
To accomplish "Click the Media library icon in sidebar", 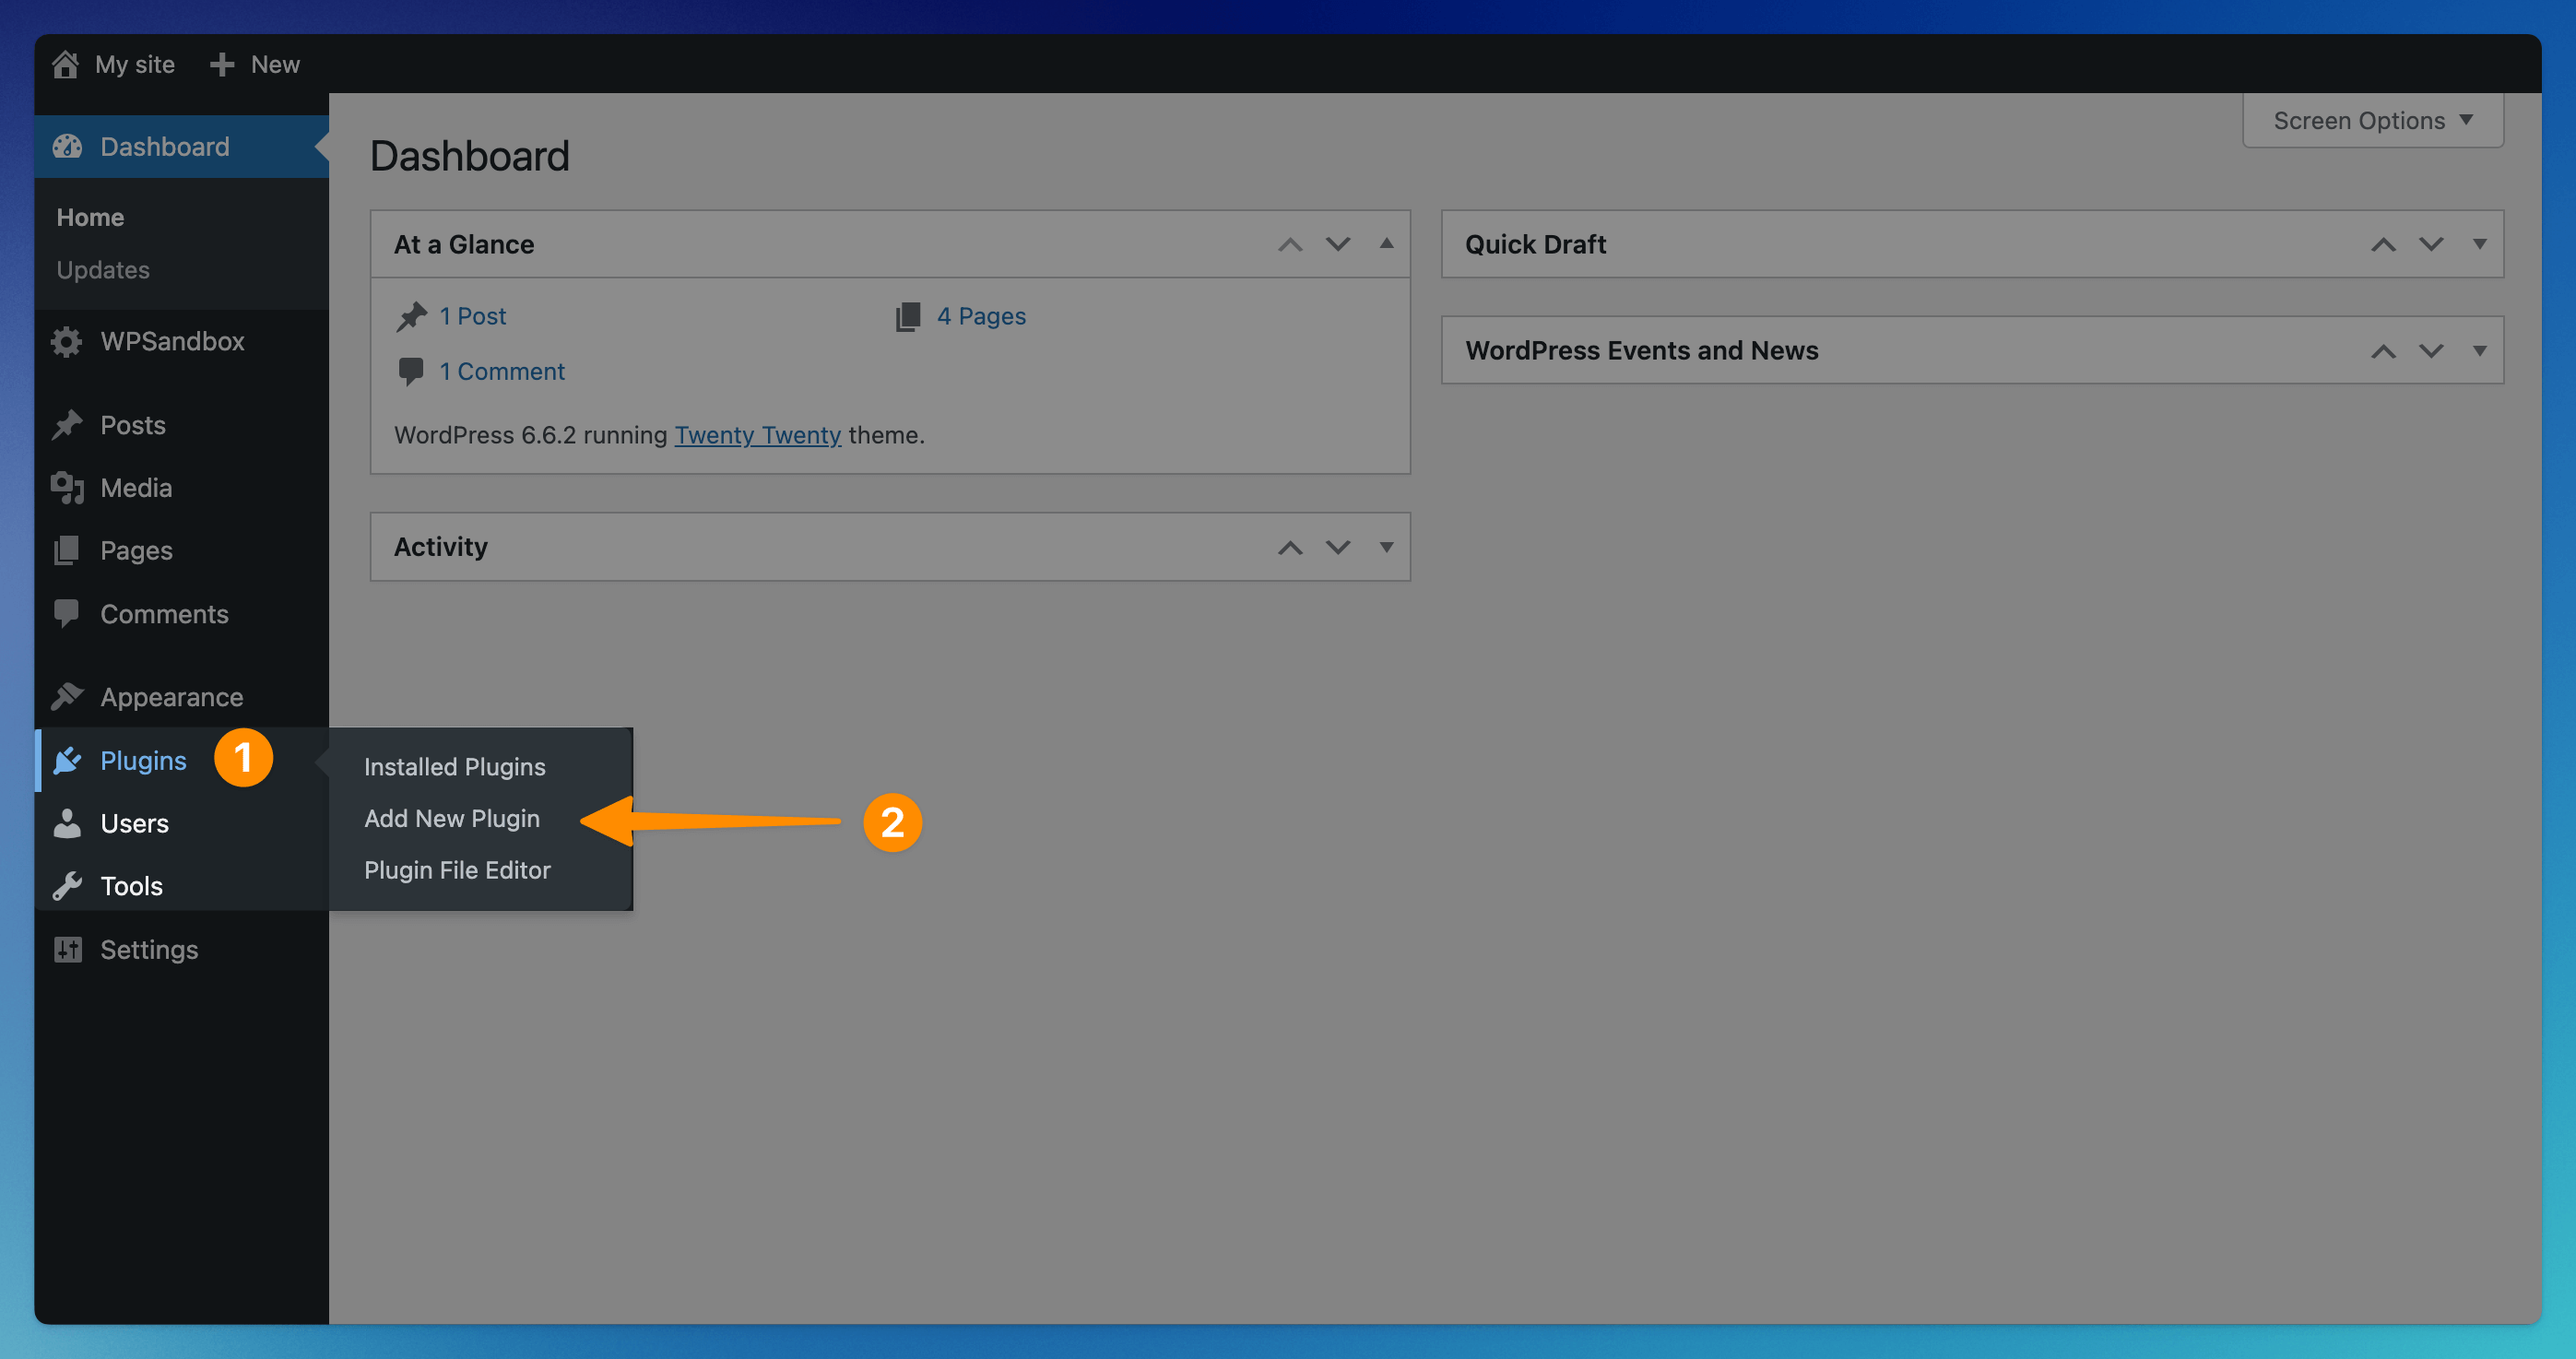I will coord(67,488).
